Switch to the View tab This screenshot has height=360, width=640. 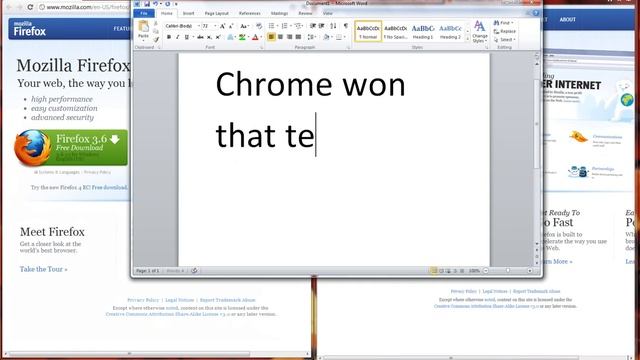click(x=328, y=13)
